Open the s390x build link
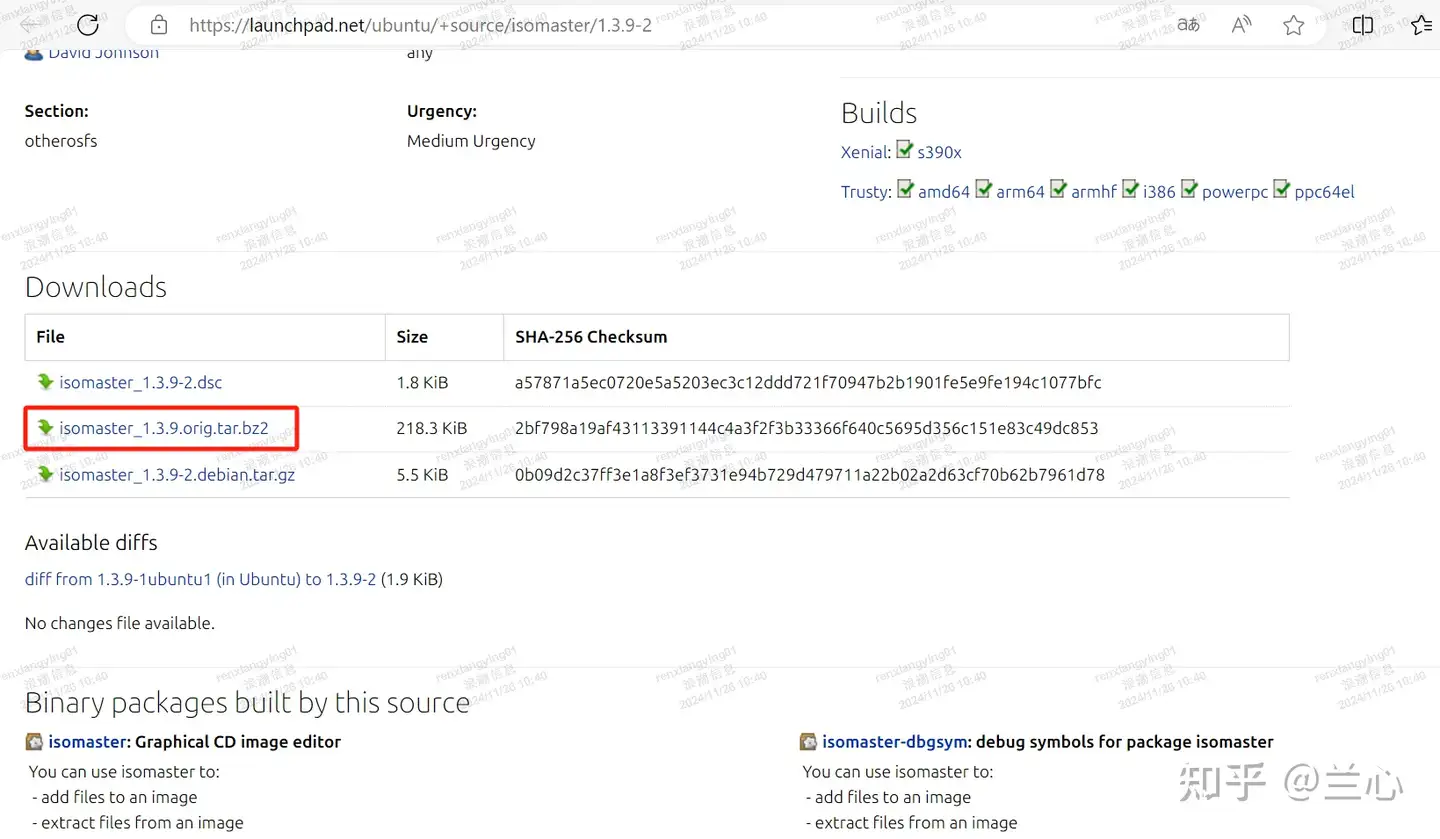1440x839 pixels. point(939,152)
